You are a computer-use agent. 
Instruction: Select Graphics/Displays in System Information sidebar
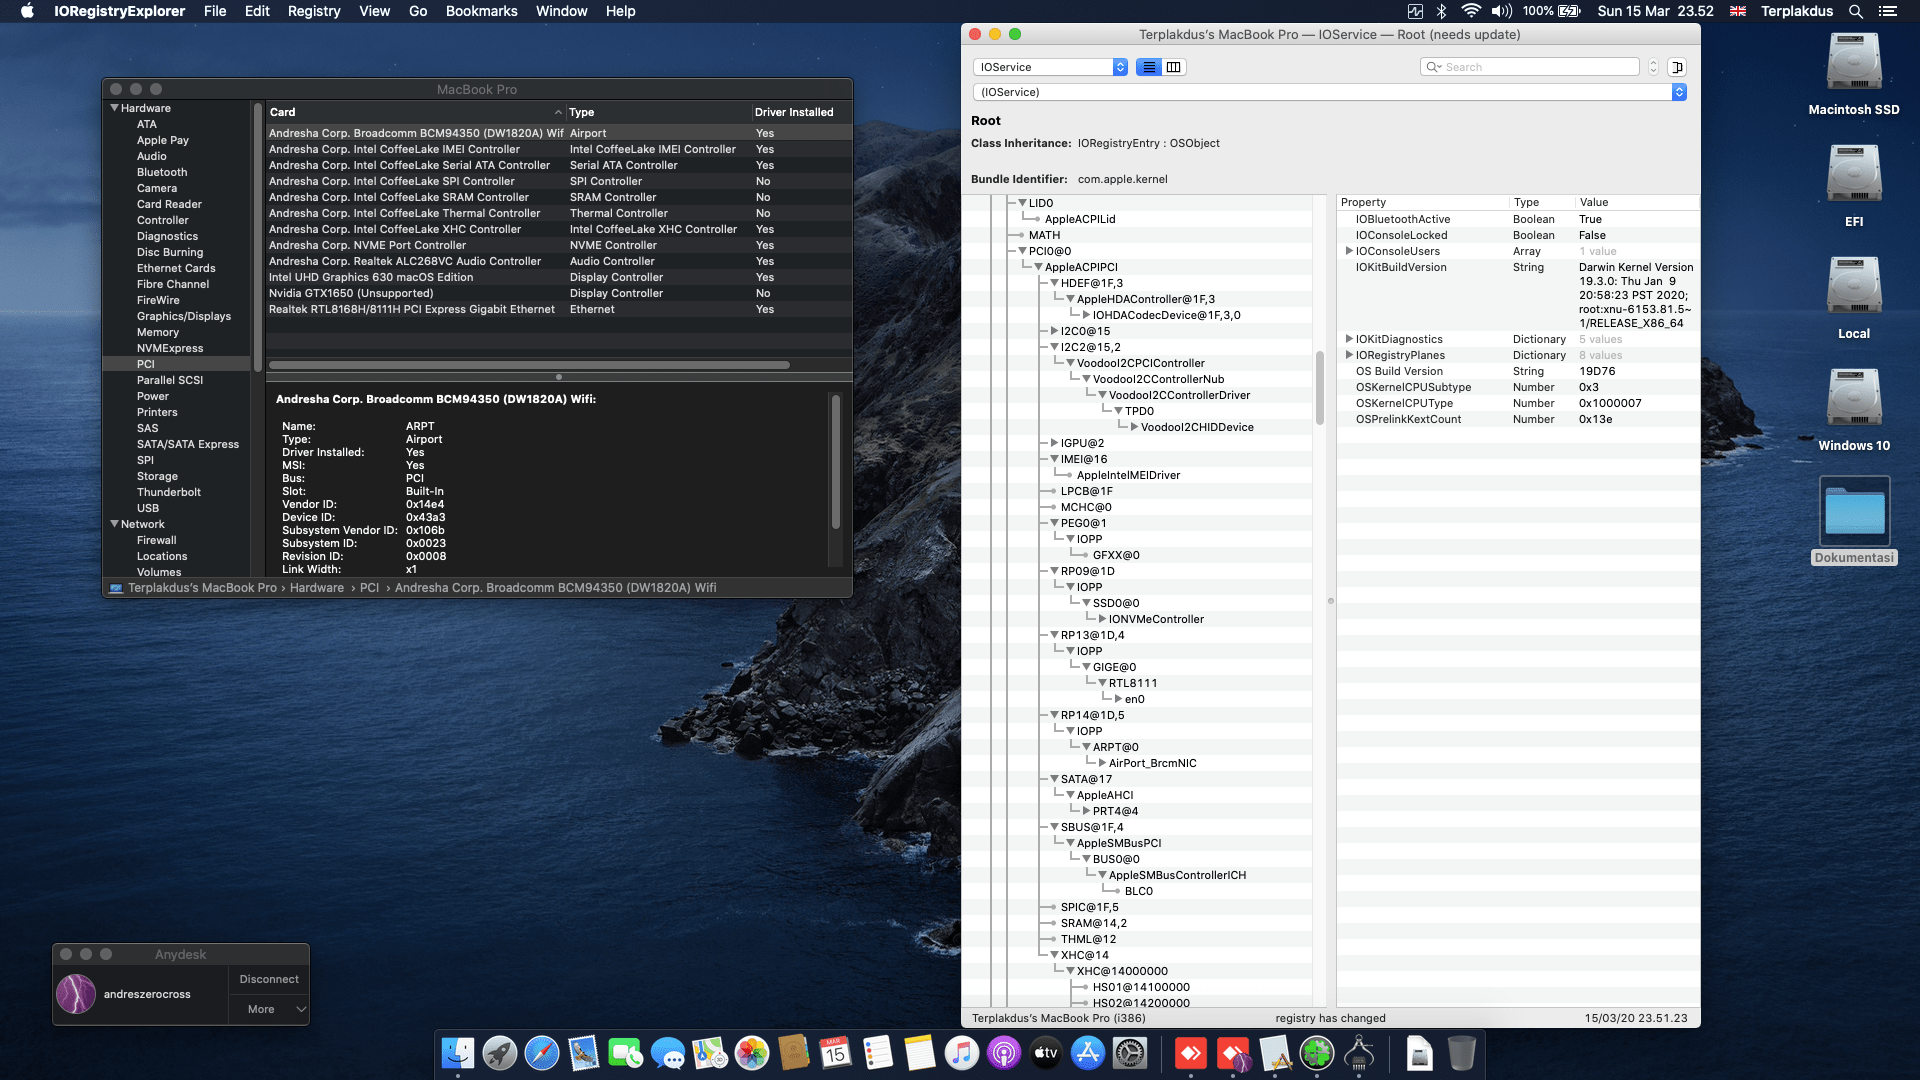(184, 316)
